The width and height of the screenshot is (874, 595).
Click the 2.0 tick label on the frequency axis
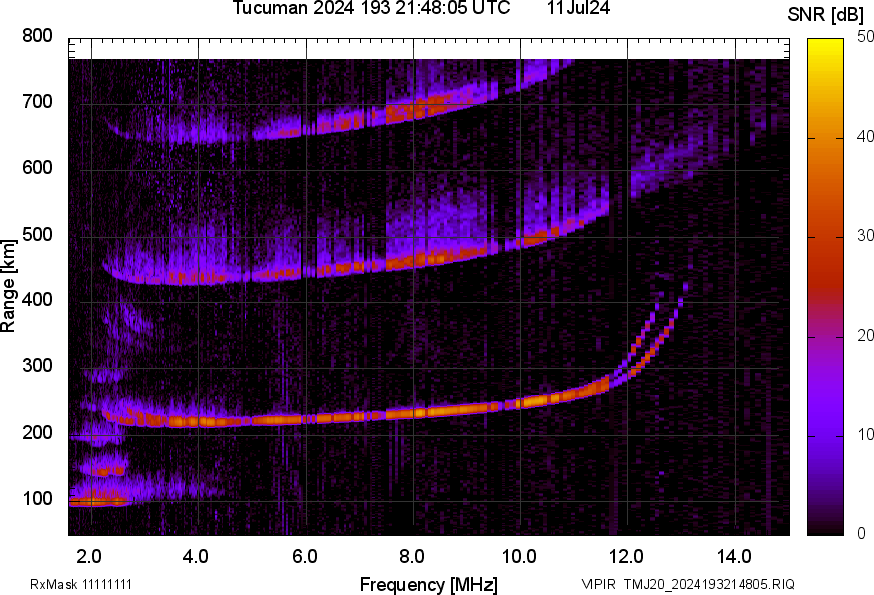[x=90, y=556]
